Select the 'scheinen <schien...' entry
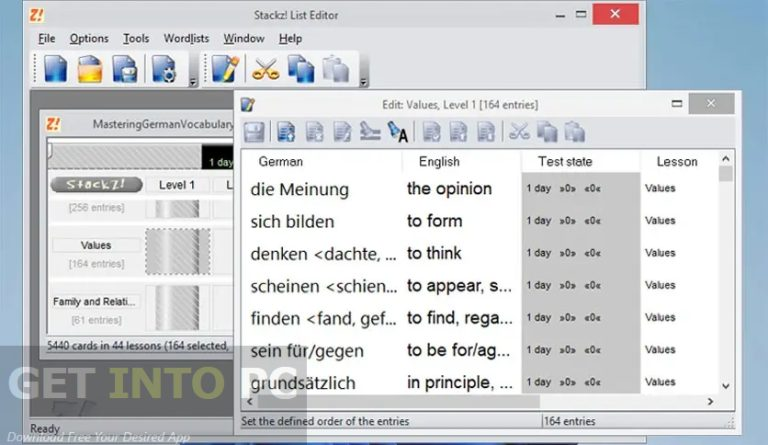This screenshot has width=768, height=445. click(x=324, y=286)
